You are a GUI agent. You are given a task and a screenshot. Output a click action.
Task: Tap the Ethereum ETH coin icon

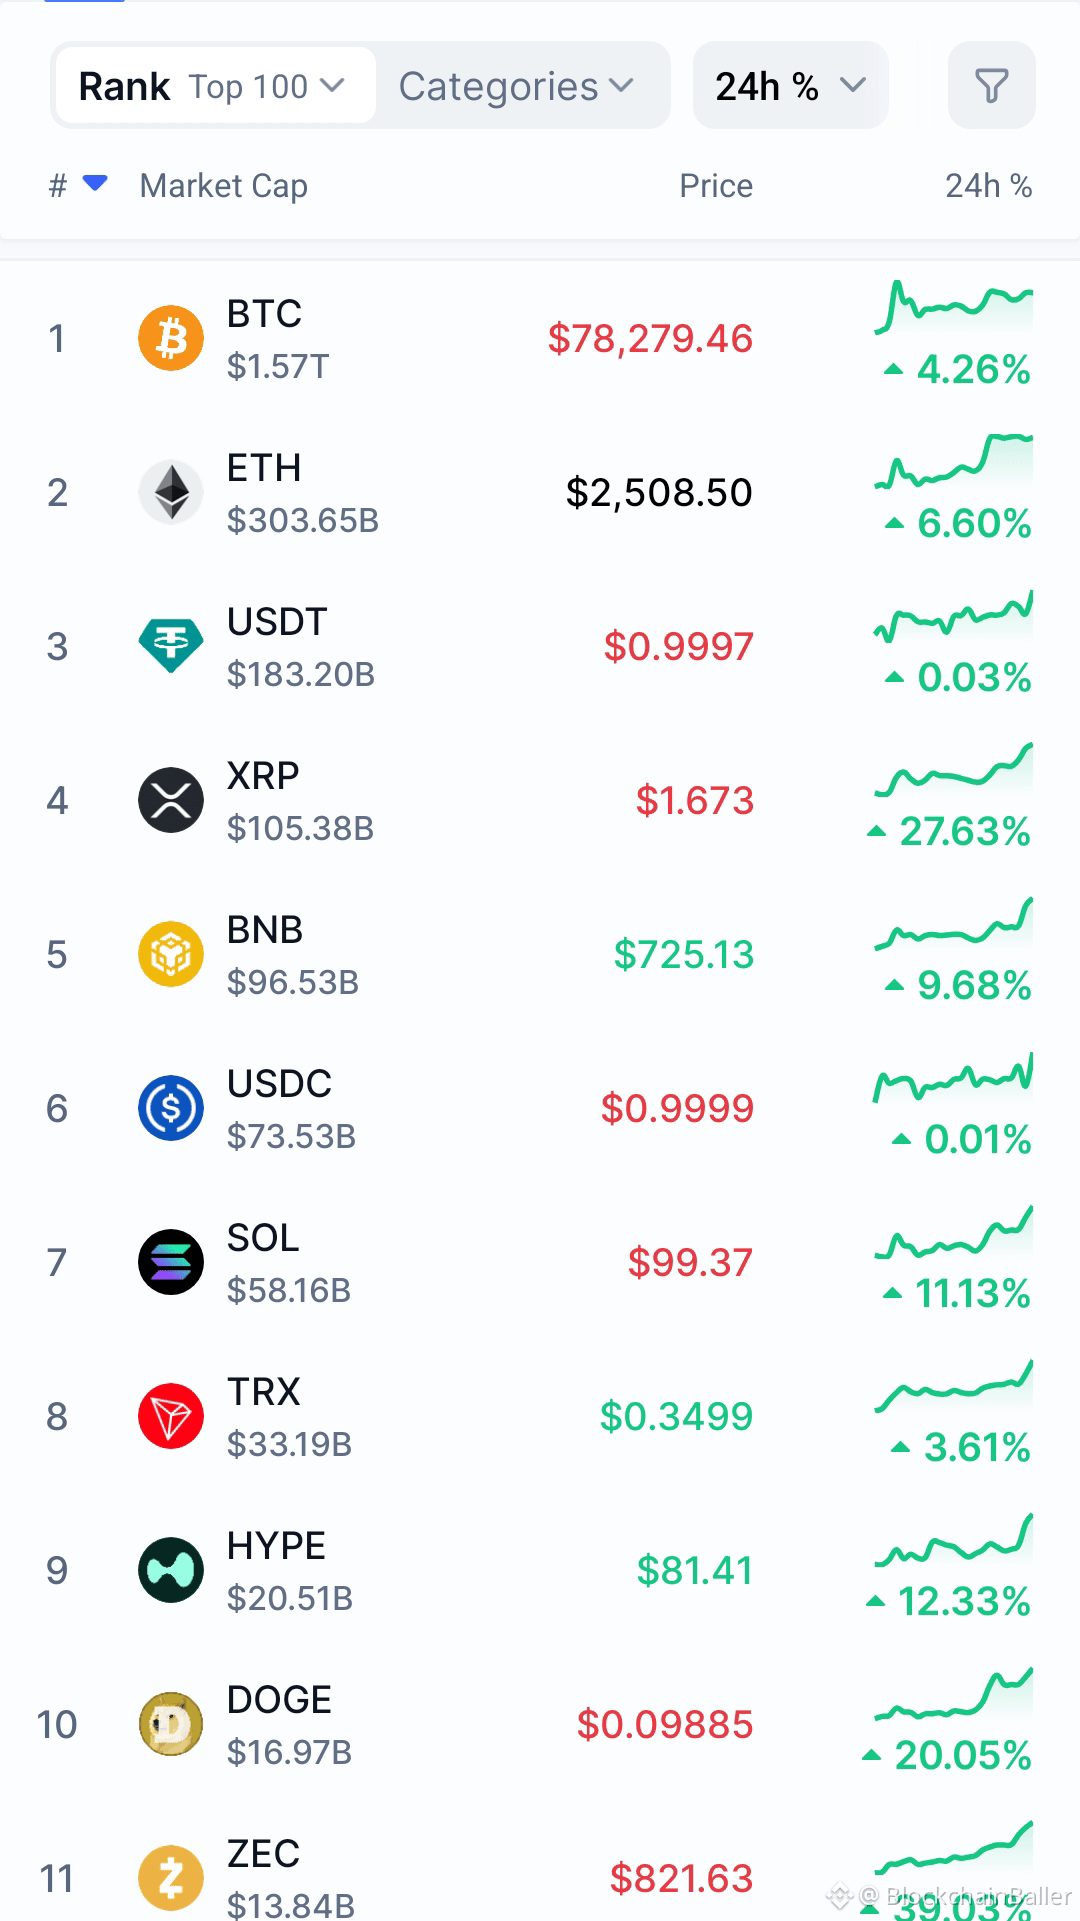click(171, 492)
